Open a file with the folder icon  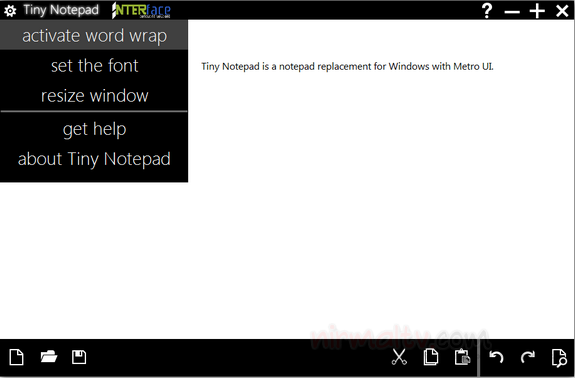[x=48, y=356]
